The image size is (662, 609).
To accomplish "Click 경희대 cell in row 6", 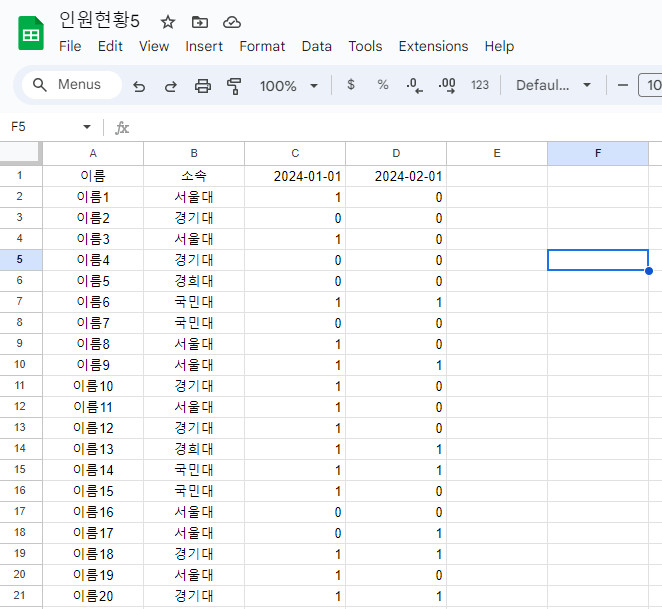I will click(194, 281).
